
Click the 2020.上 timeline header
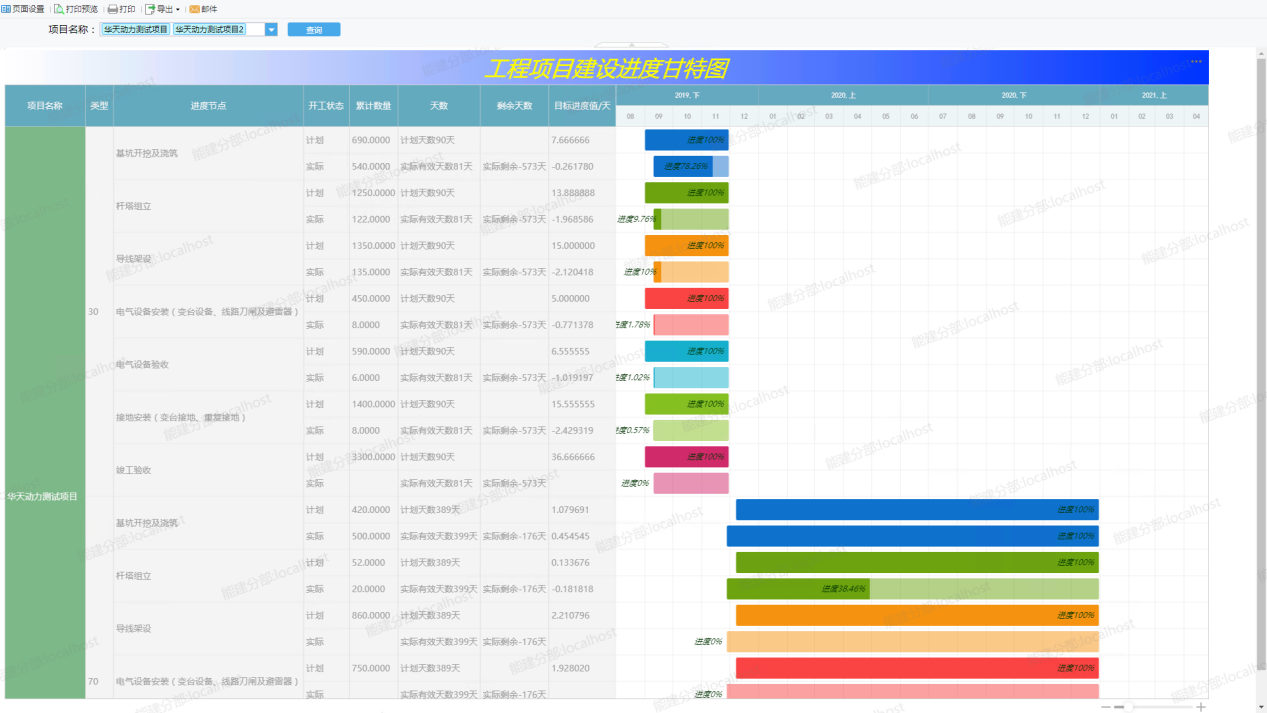(843, 96)
